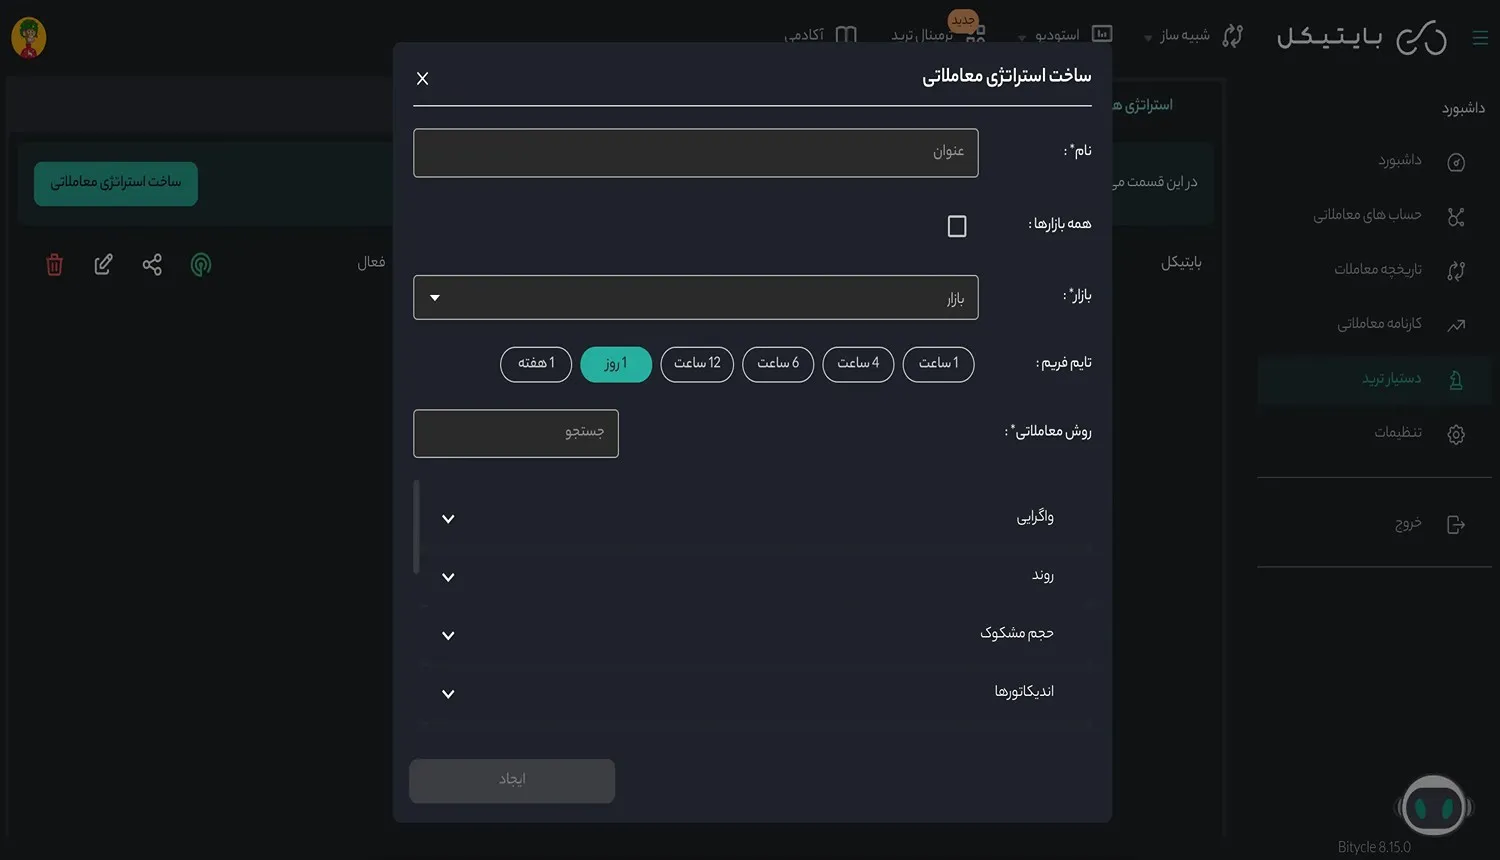
Task: Click the فعال status text
Action: point(371,262)
